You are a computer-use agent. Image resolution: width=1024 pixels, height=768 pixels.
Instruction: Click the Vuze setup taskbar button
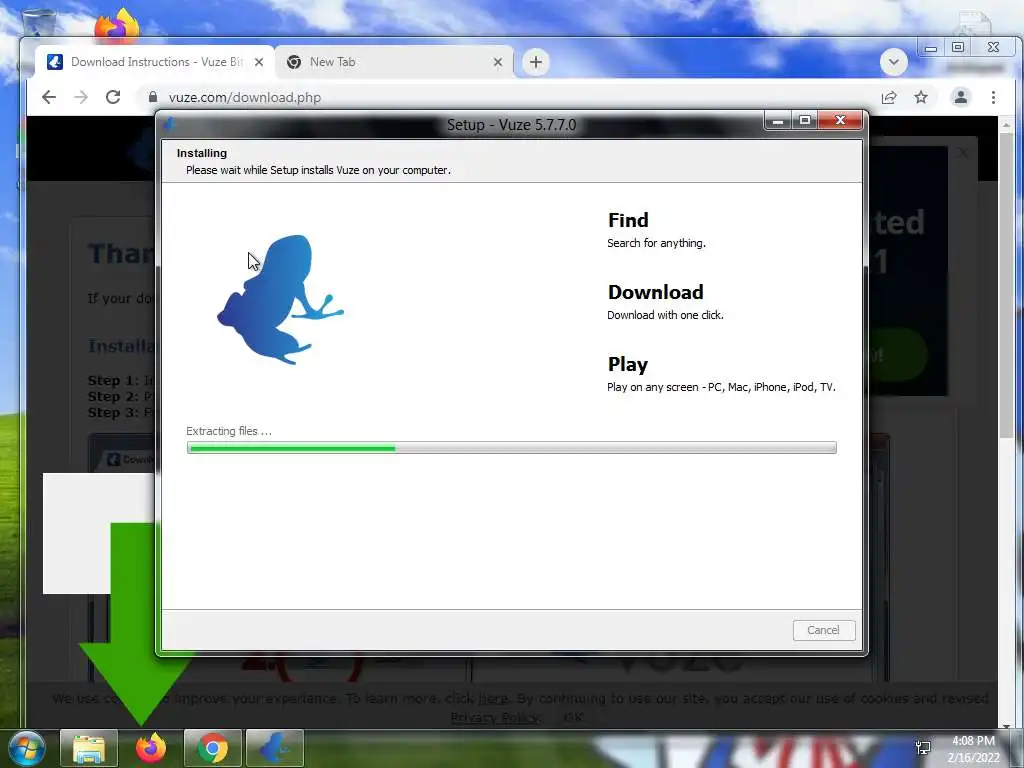pos(275,748)
